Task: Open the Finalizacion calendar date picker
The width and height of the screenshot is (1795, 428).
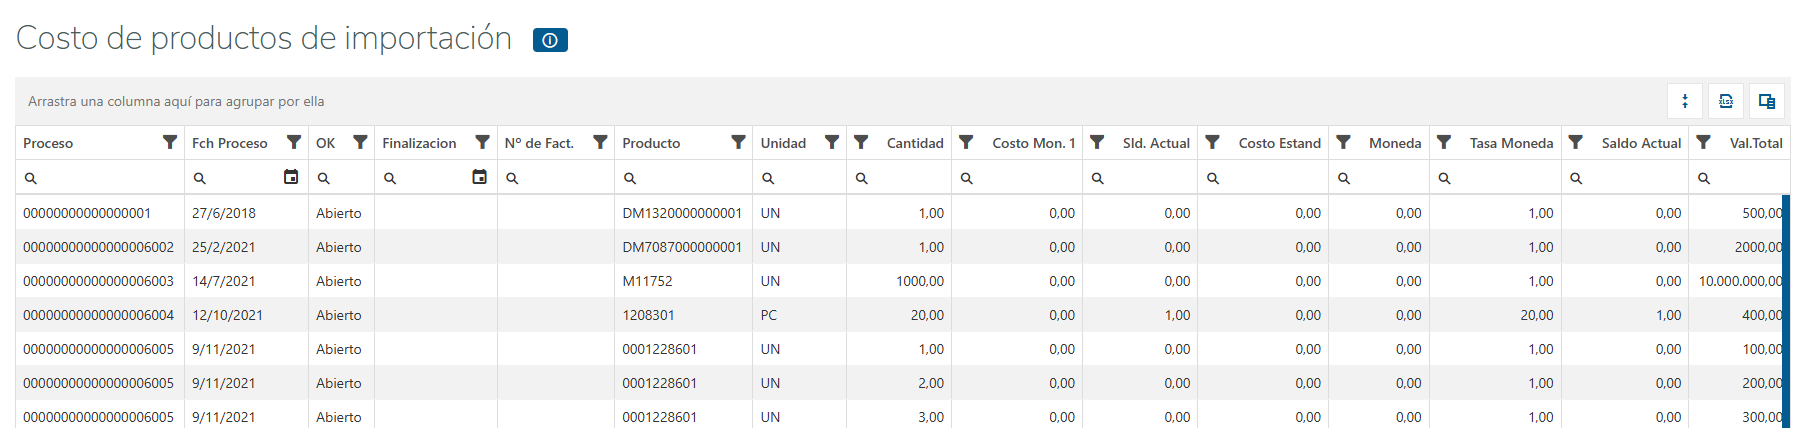Action: pyautogui.click(x=480, y=177)
